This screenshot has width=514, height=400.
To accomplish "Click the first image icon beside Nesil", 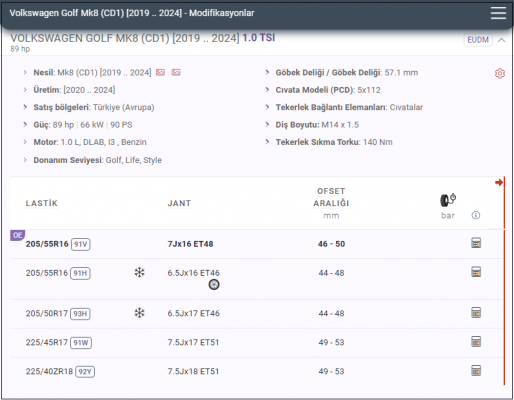I will (x=161, y=72).
